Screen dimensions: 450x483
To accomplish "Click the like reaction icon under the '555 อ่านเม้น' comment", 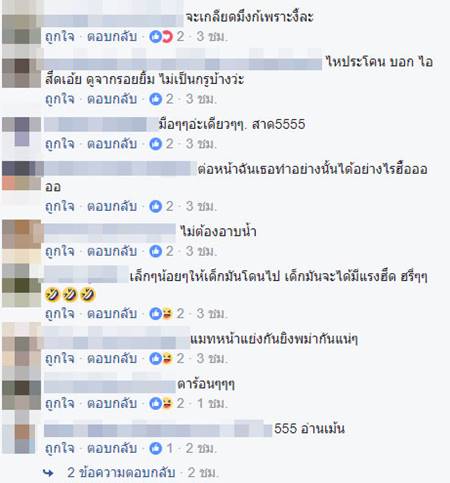I will point(155,448).
